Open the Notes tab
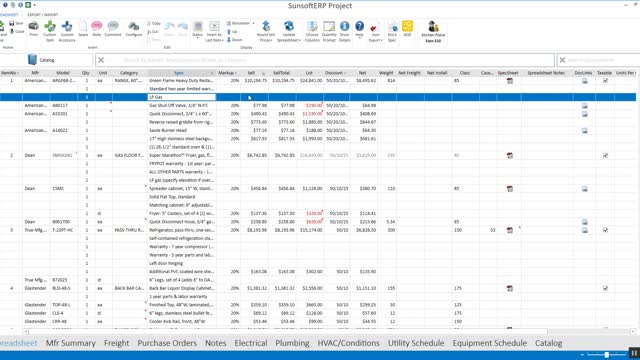This screenshot has width=640, height=360. point(216,343)
